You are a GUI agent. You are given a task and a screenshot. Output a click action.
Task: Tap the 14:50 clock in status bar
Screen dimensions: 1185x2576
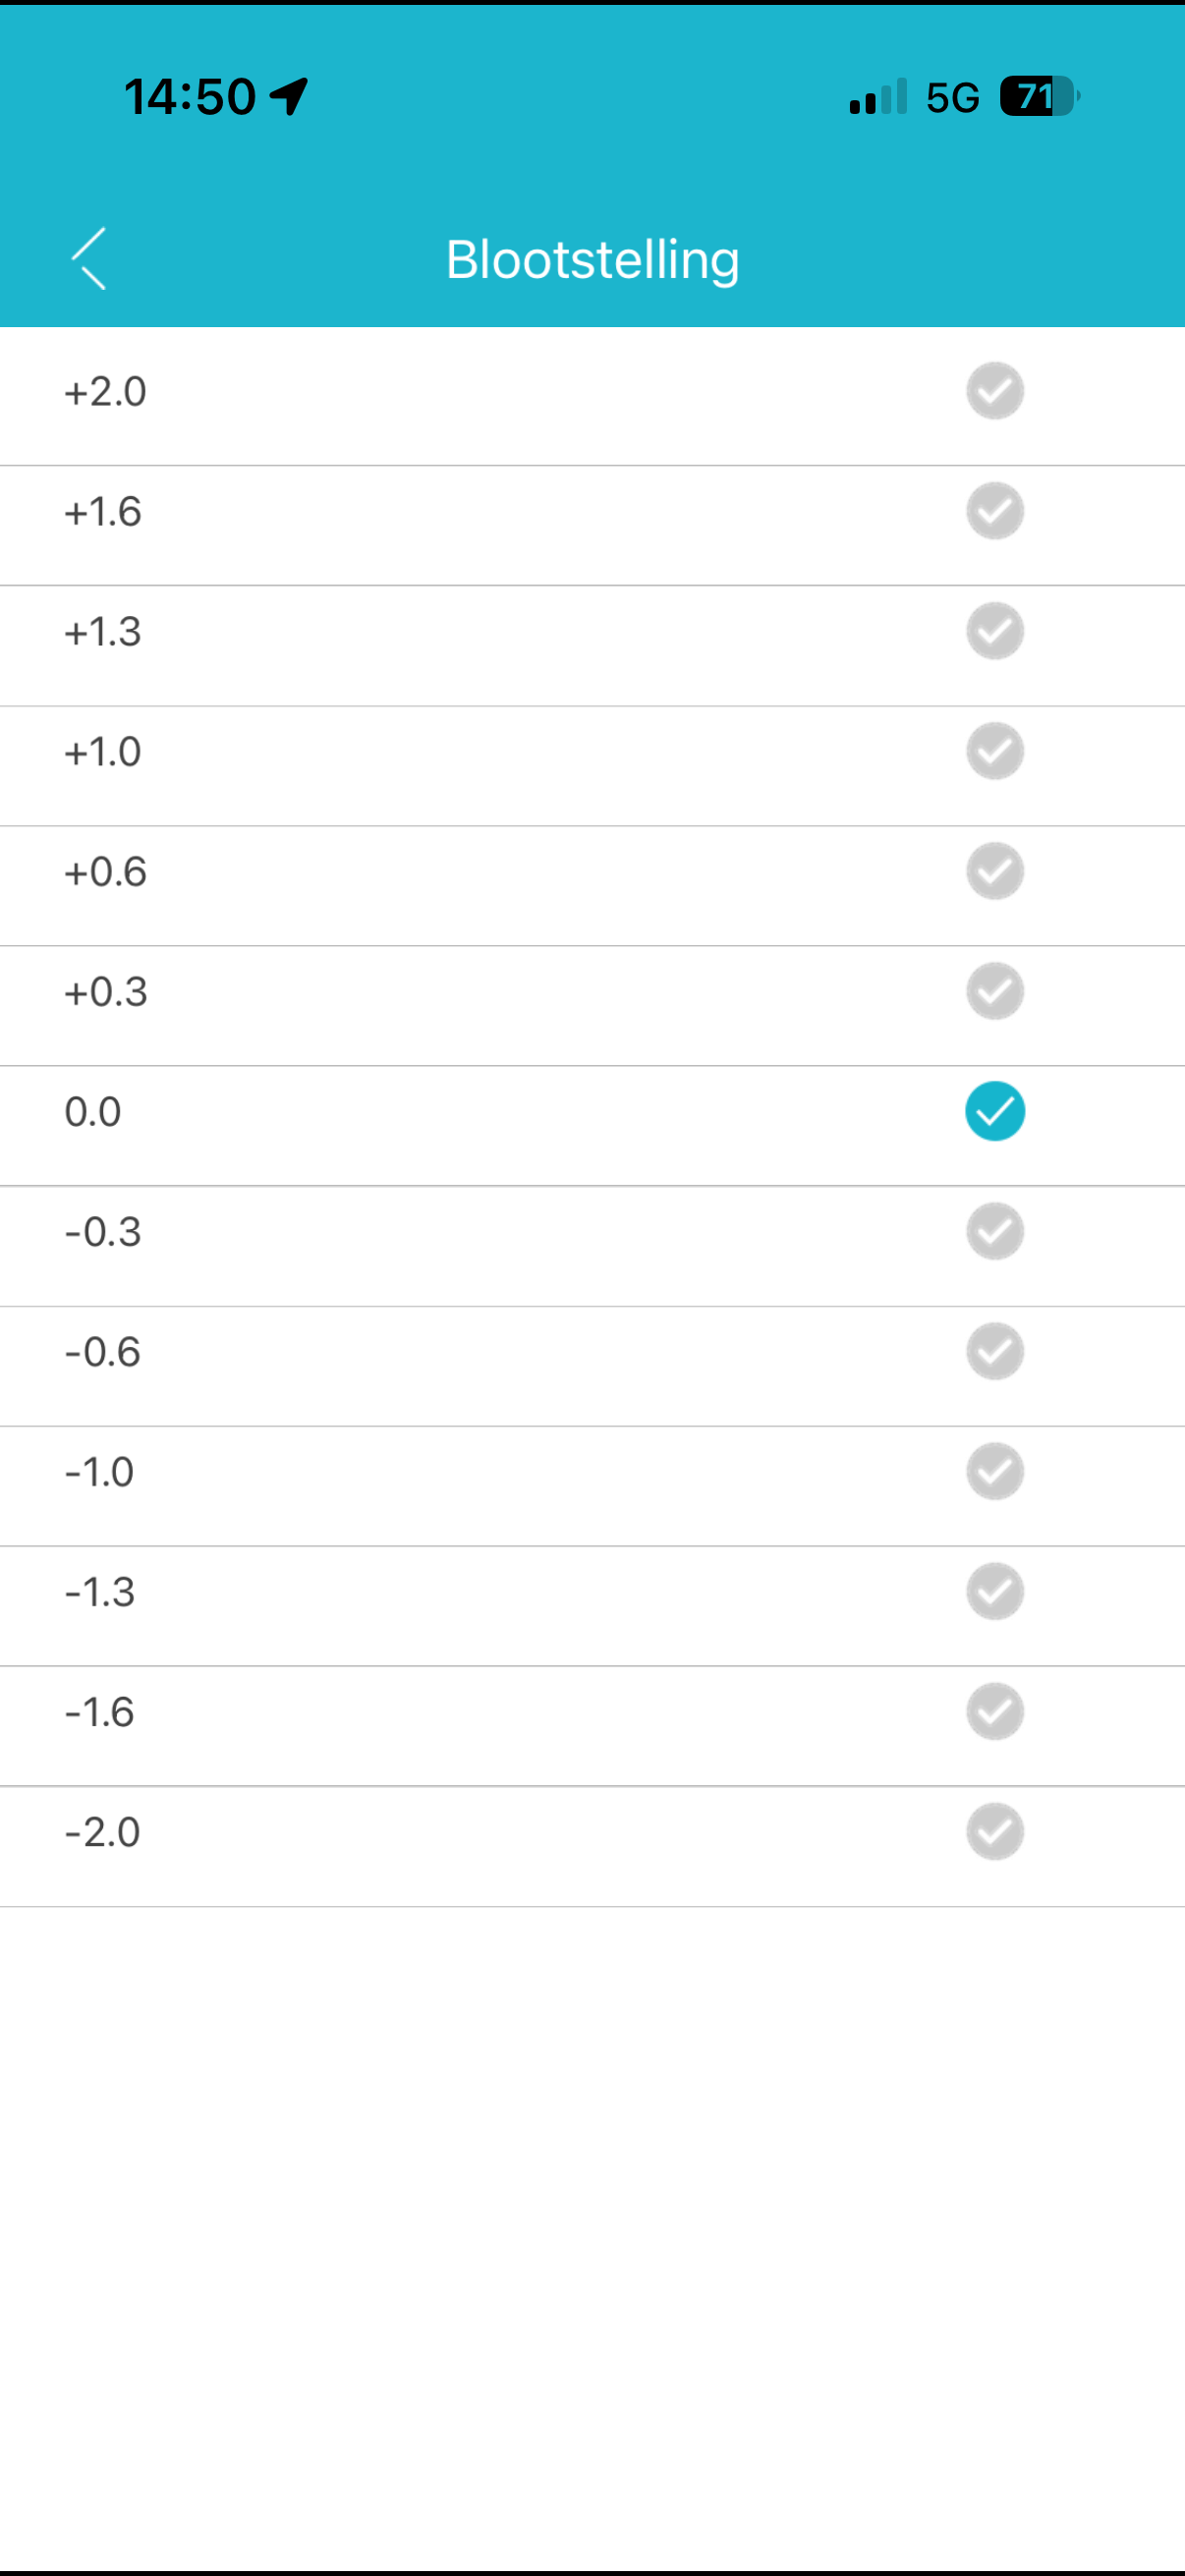(x=190, y=97)
